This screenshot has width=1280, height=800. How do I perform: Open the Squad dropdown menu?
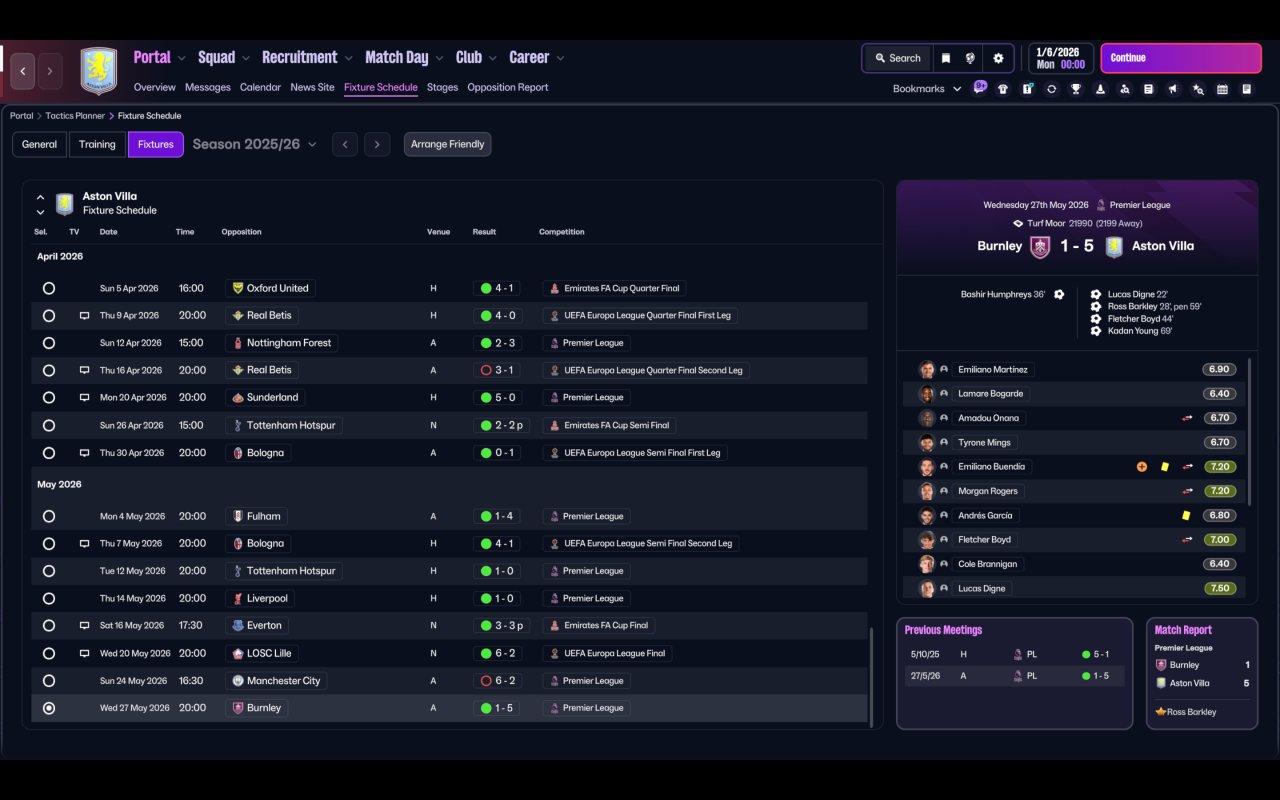pyautogui.click(x=225, y=58)
